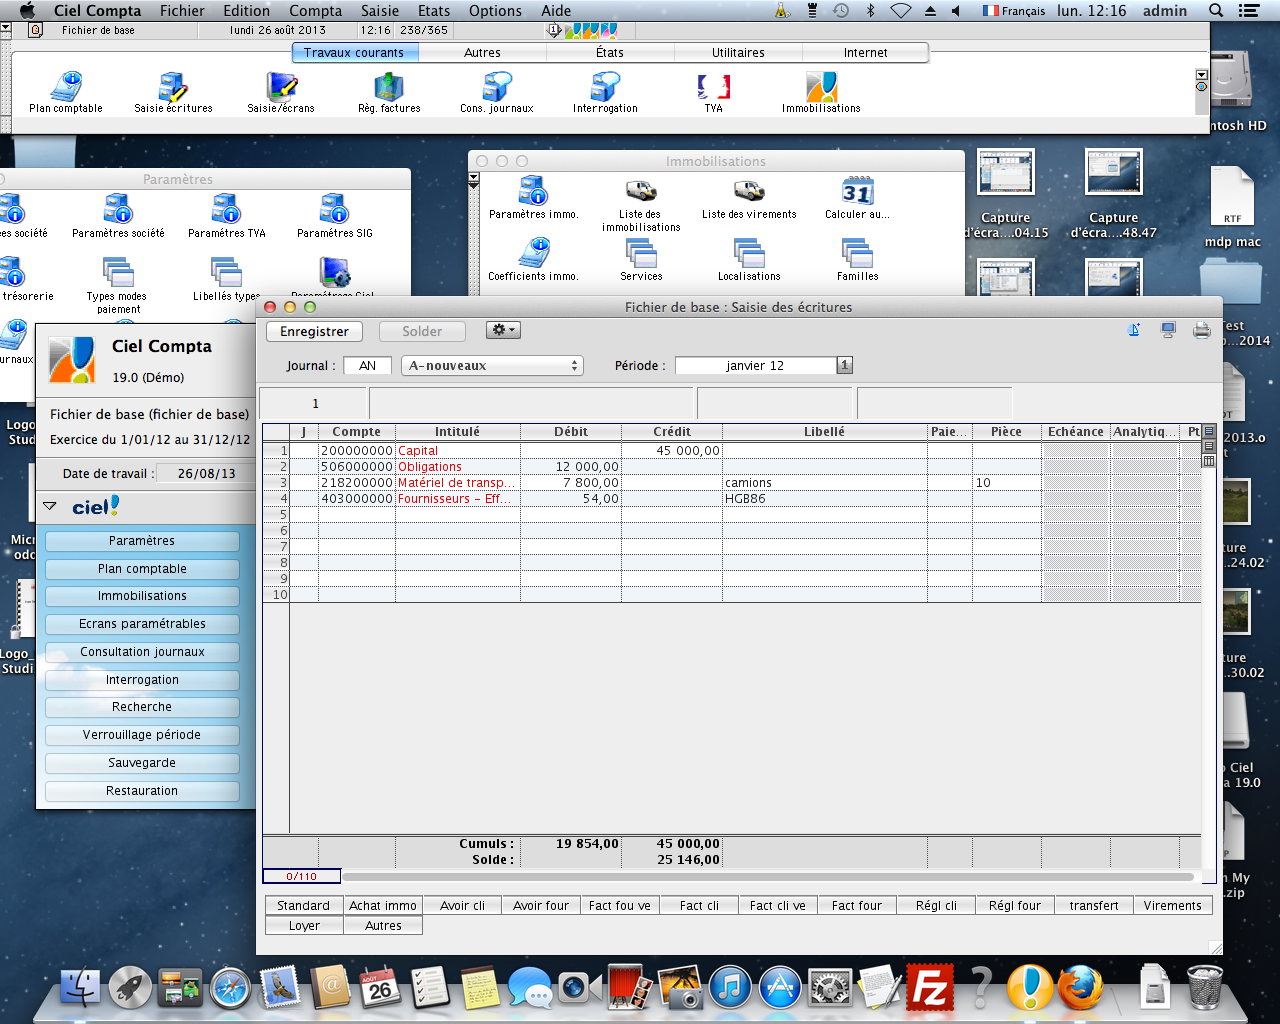Click Verrouillage période button
Screen dimensions: 1280x1024
[142, 735]
